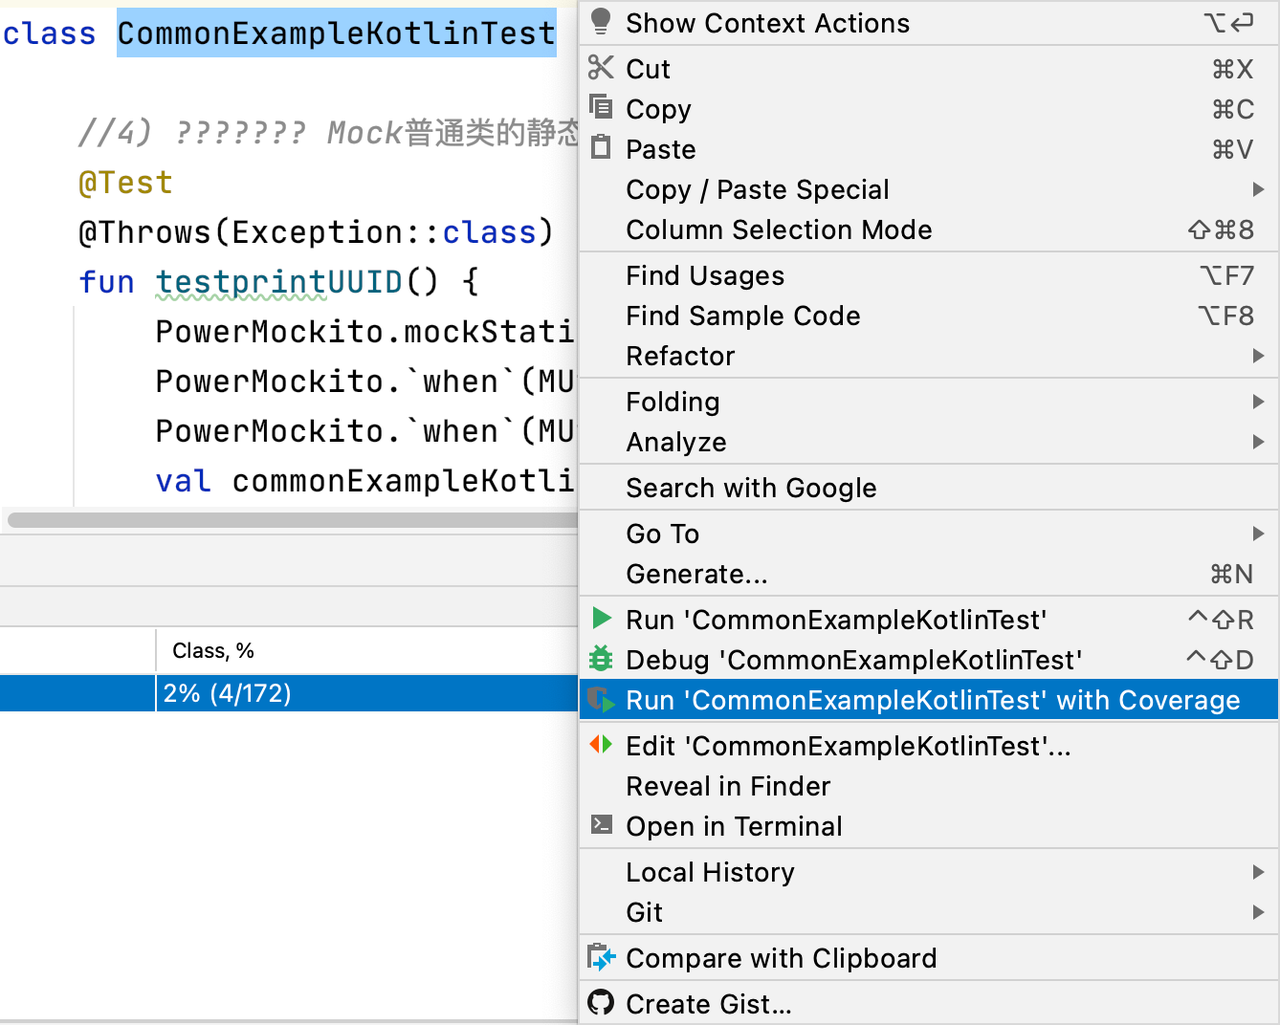Select Copy from the context menu
The image size is (1280, 1025).
[928, 109]
